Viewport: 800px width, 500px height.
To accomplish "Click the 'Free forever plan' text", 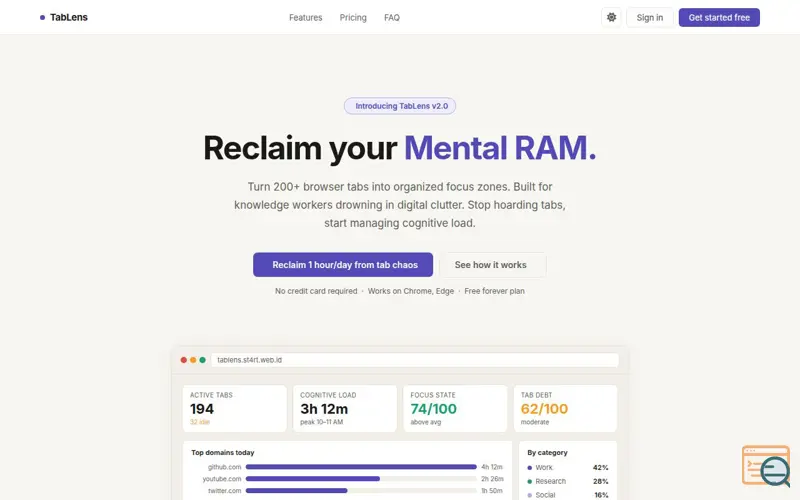I will click(494, 291).
